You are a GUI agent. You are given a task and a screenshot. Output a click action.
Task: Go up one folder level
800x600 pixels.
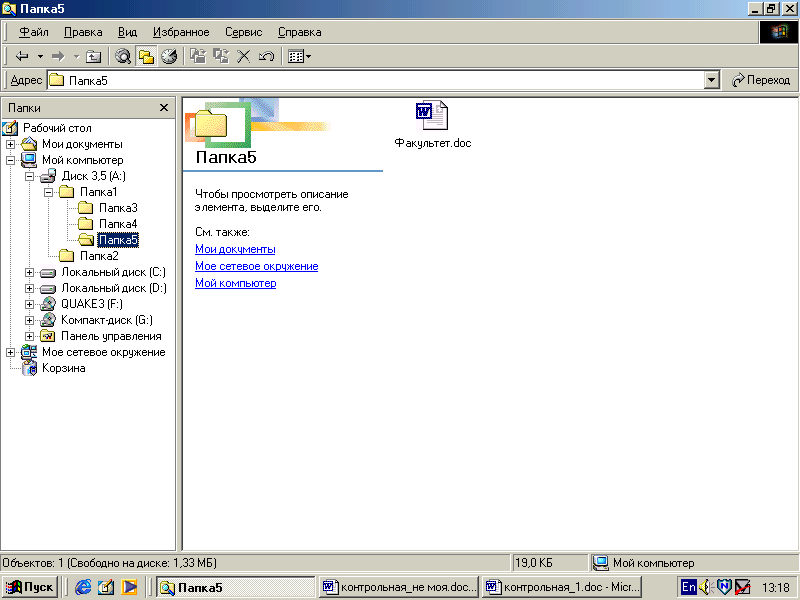point(93,56)
